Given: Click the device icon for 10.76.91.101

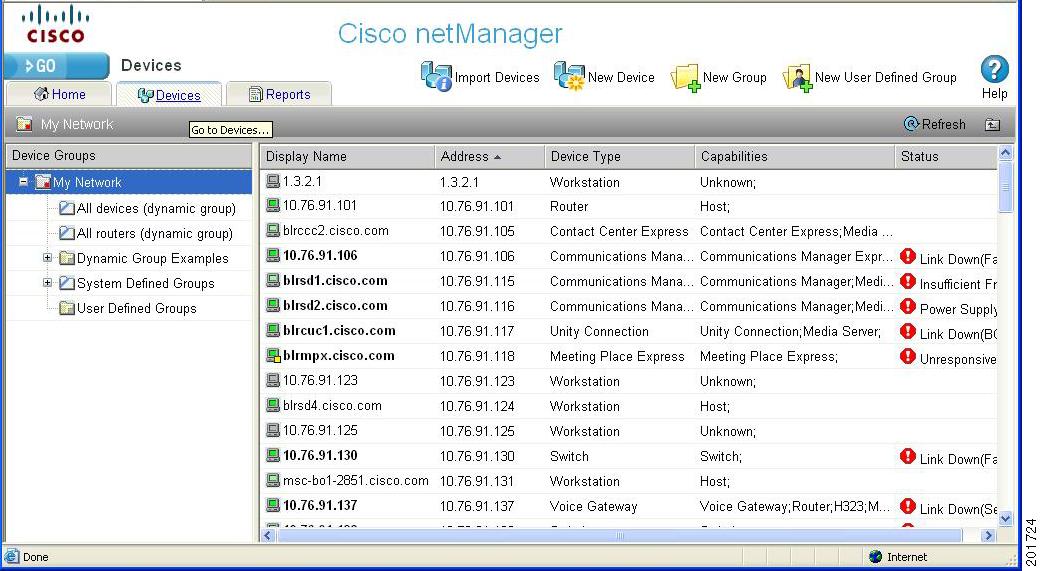Looking at the screenshot, I should click(x=273, y=206).
